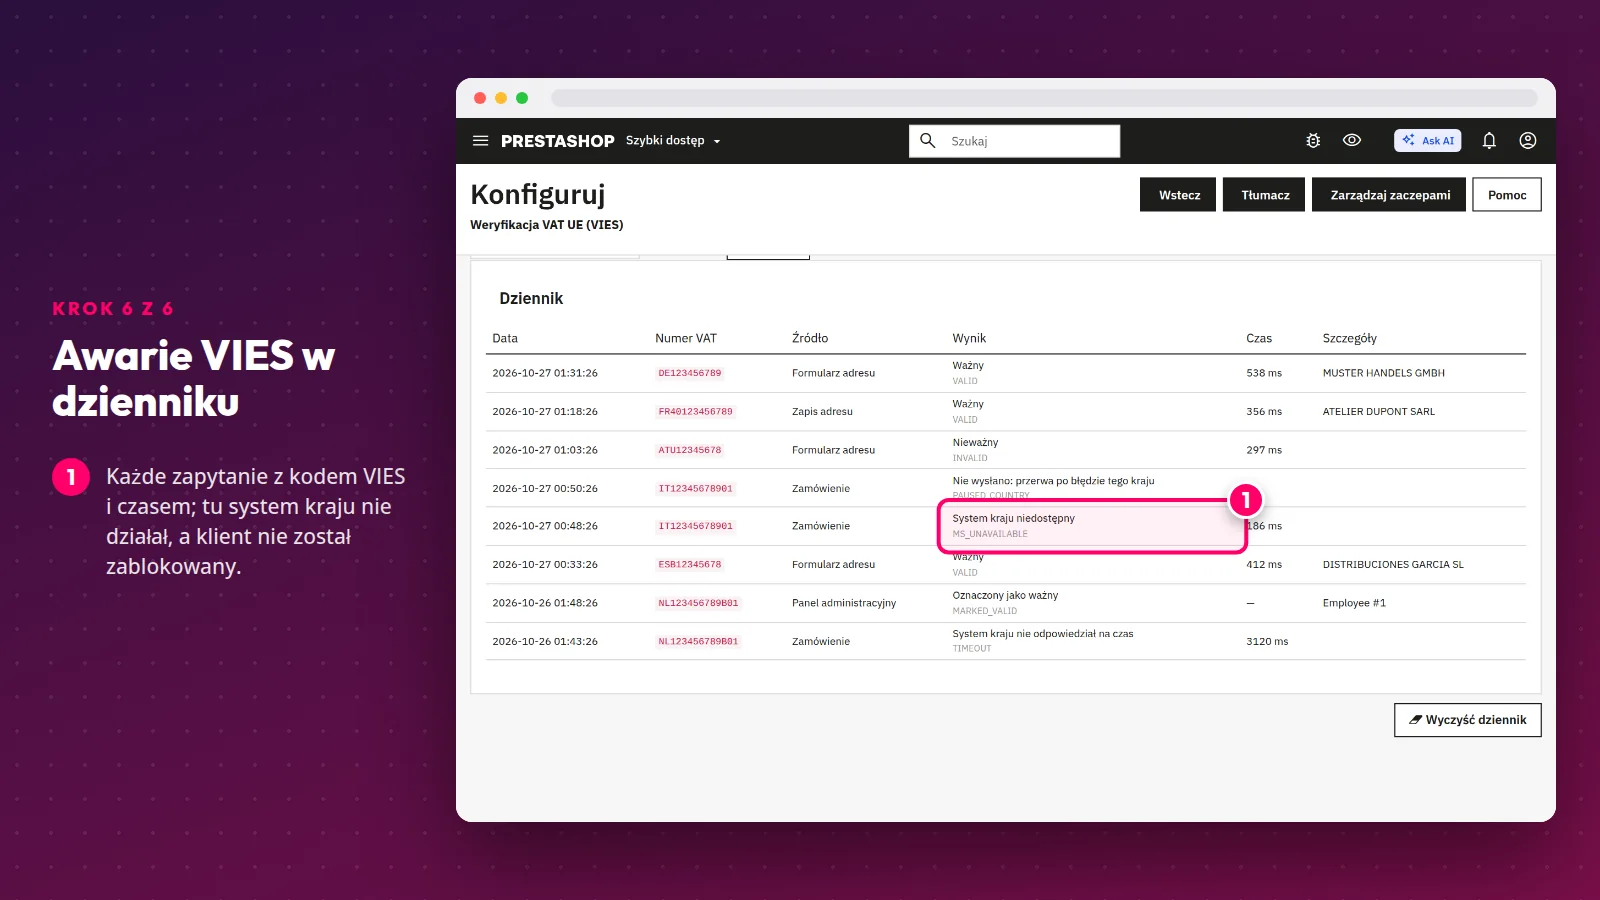Focus the Szukaj search field
Image resolution: width=1600 pixels, height=900 pixels.
pos(1014,141)
